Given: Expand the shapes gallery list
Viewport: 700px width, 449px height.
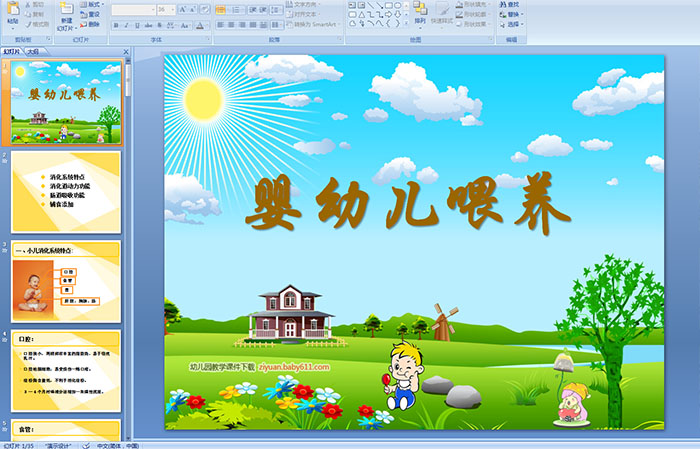Looking at the screenshot, I should (x=406, y=24).
